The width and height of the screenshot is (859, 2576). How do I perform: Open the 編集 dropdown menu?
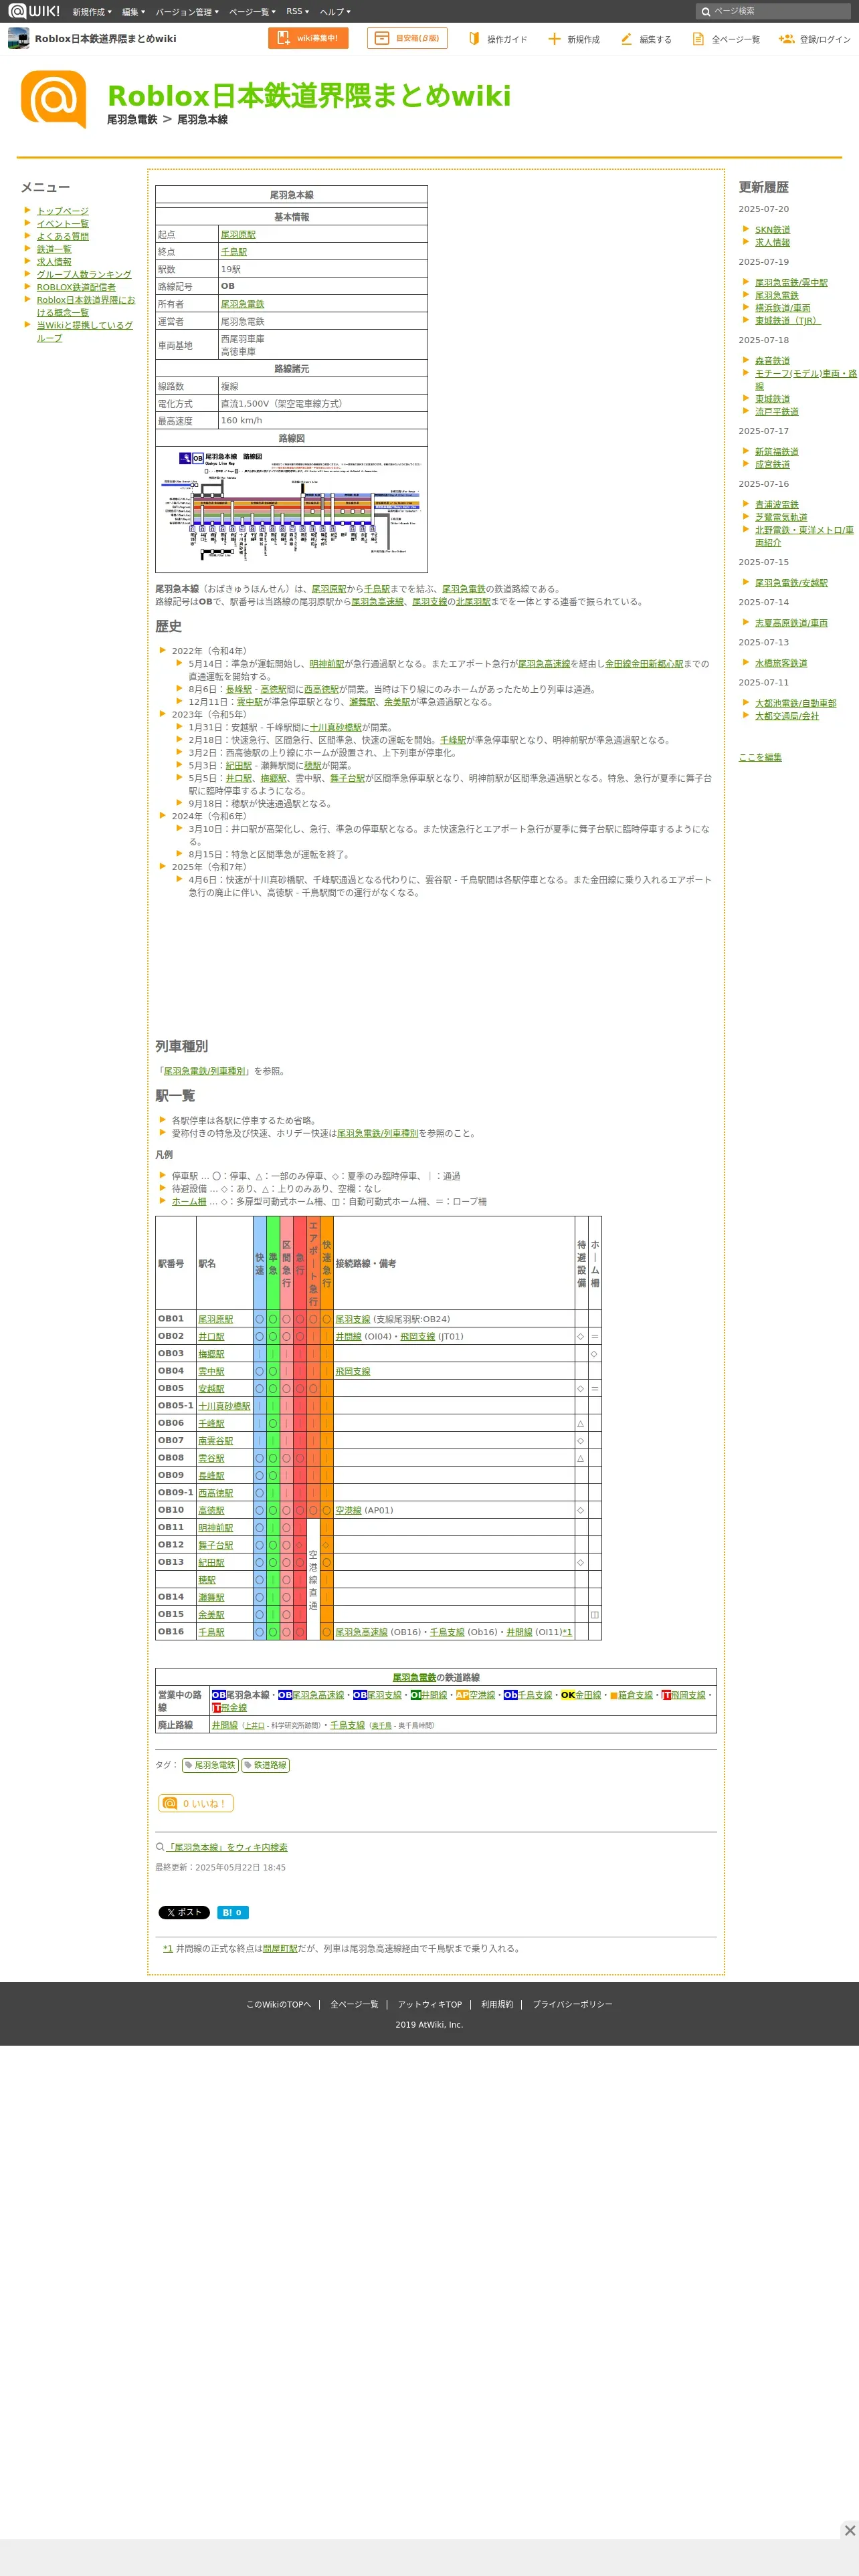pos(133,12)
